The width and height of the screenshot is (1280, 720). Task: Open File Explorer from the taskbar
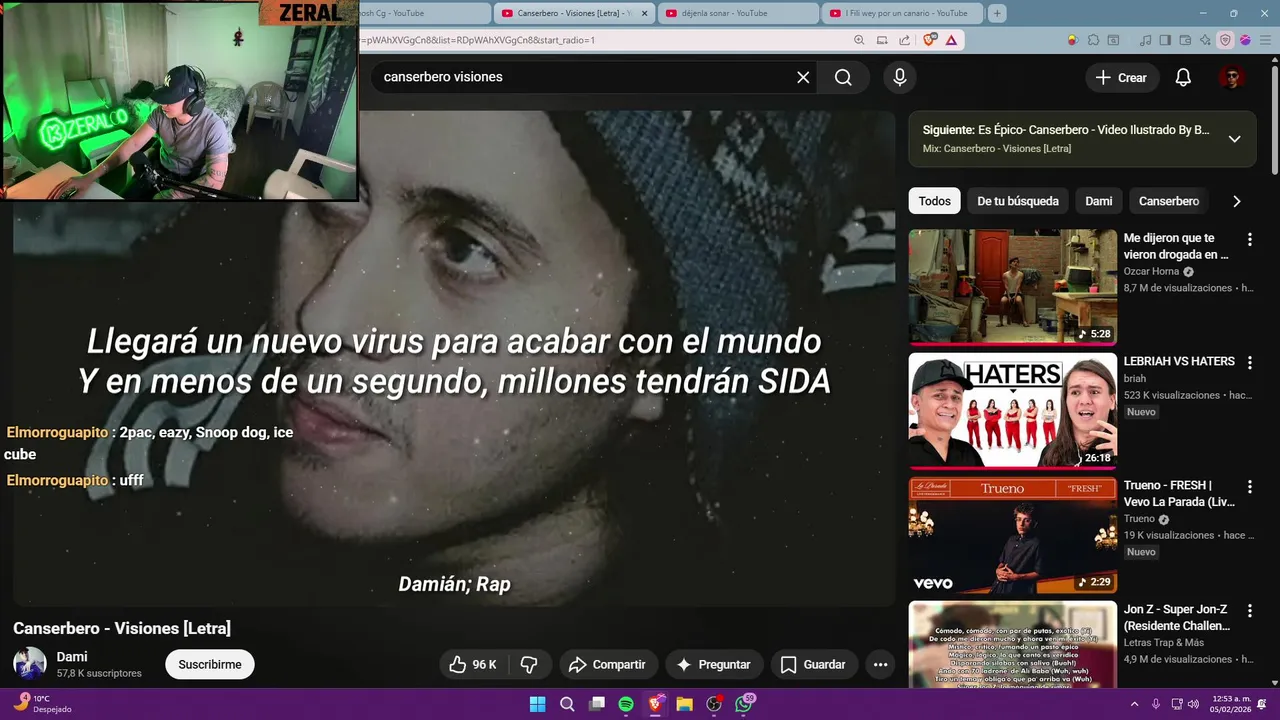685,704
